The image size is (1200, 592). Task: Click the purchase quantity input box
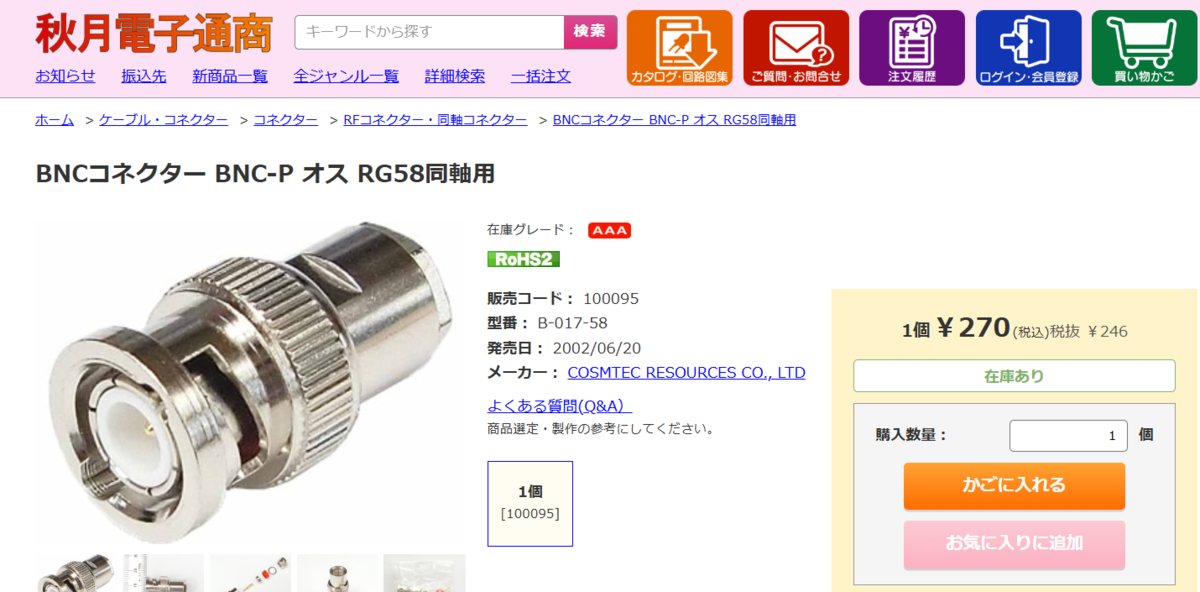(x=1068, y=436)
